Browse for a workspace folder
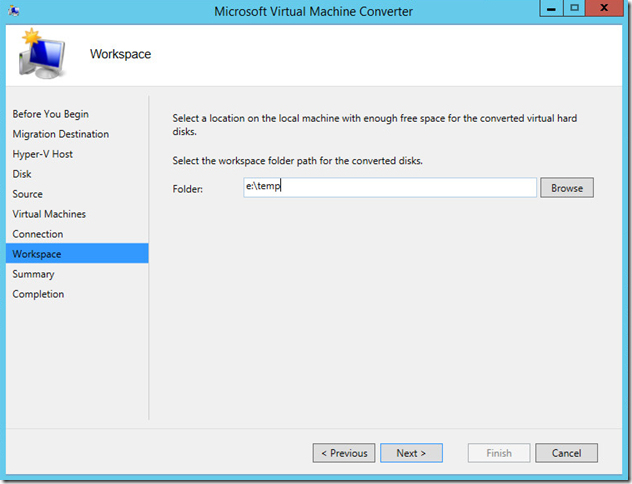The height and width of the screenshot is (484, 632). click(x=567, y=188)
